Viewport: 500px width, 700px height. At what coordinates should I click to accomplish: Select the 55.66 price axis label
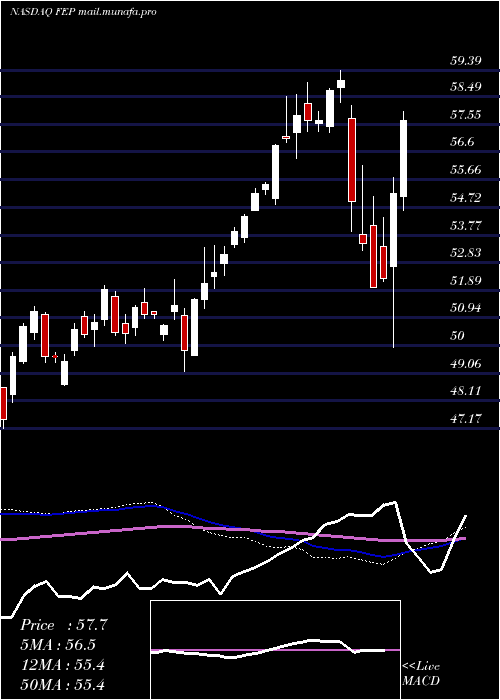click(465, 170)
